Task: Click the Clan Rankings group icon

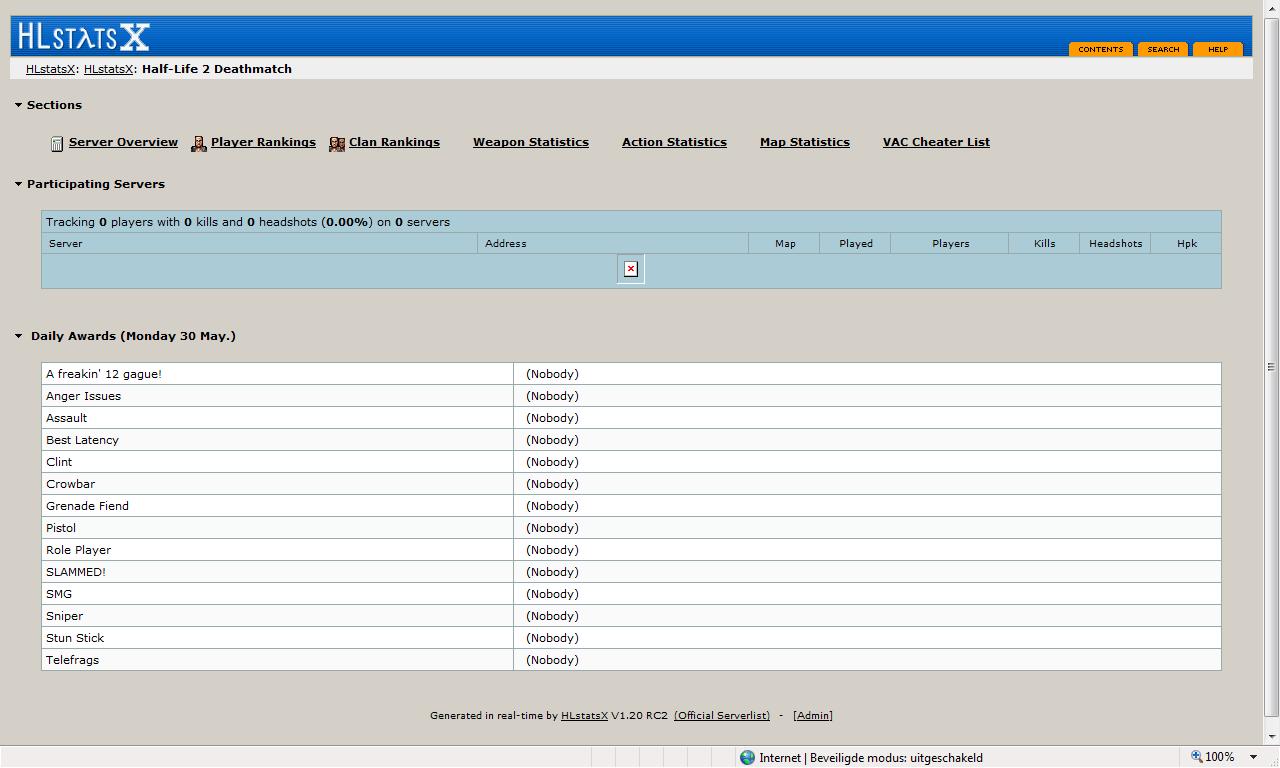Action: (337, 144)
